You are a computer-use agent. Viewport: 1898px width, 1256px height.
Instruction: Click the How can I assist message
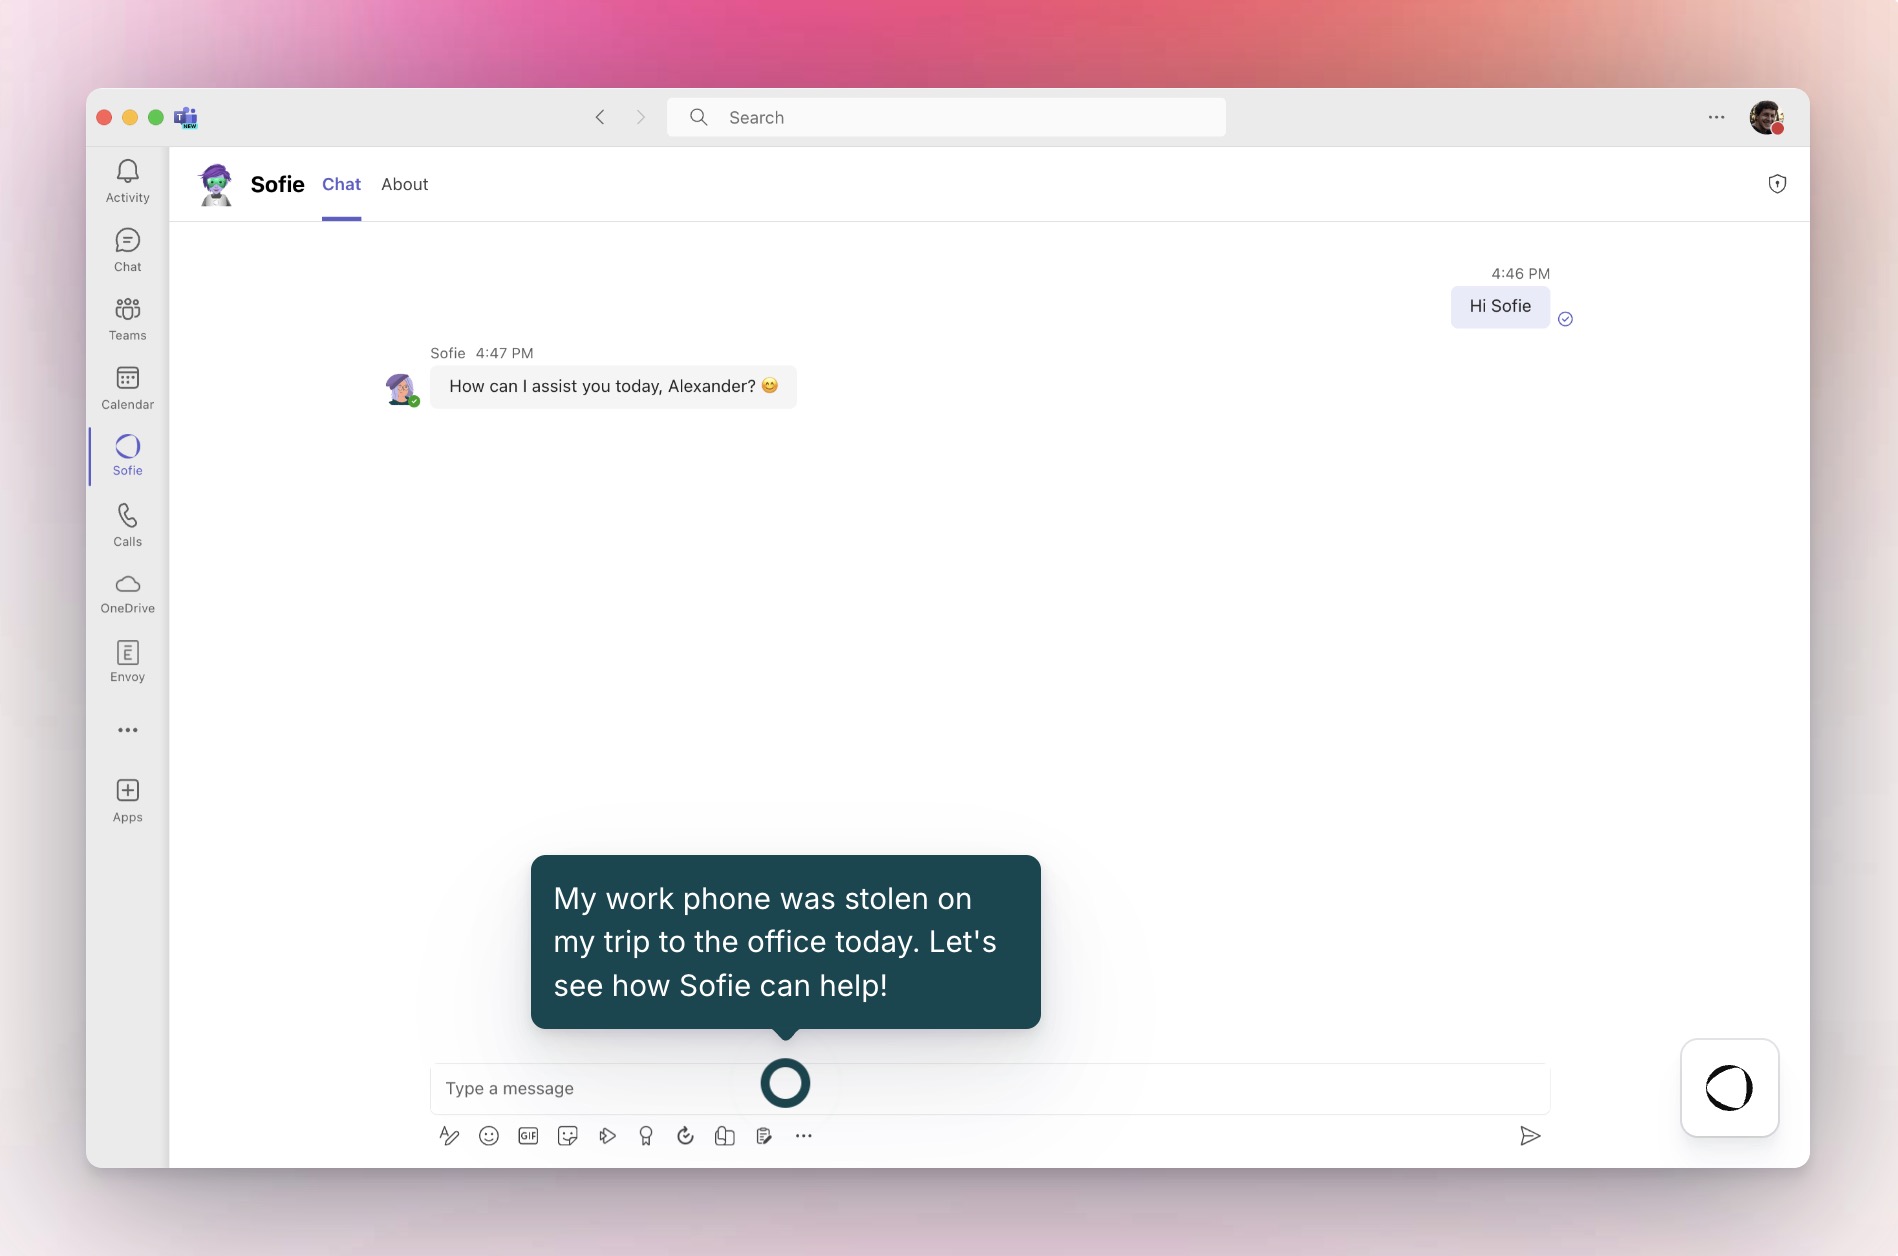coord(613,386)
